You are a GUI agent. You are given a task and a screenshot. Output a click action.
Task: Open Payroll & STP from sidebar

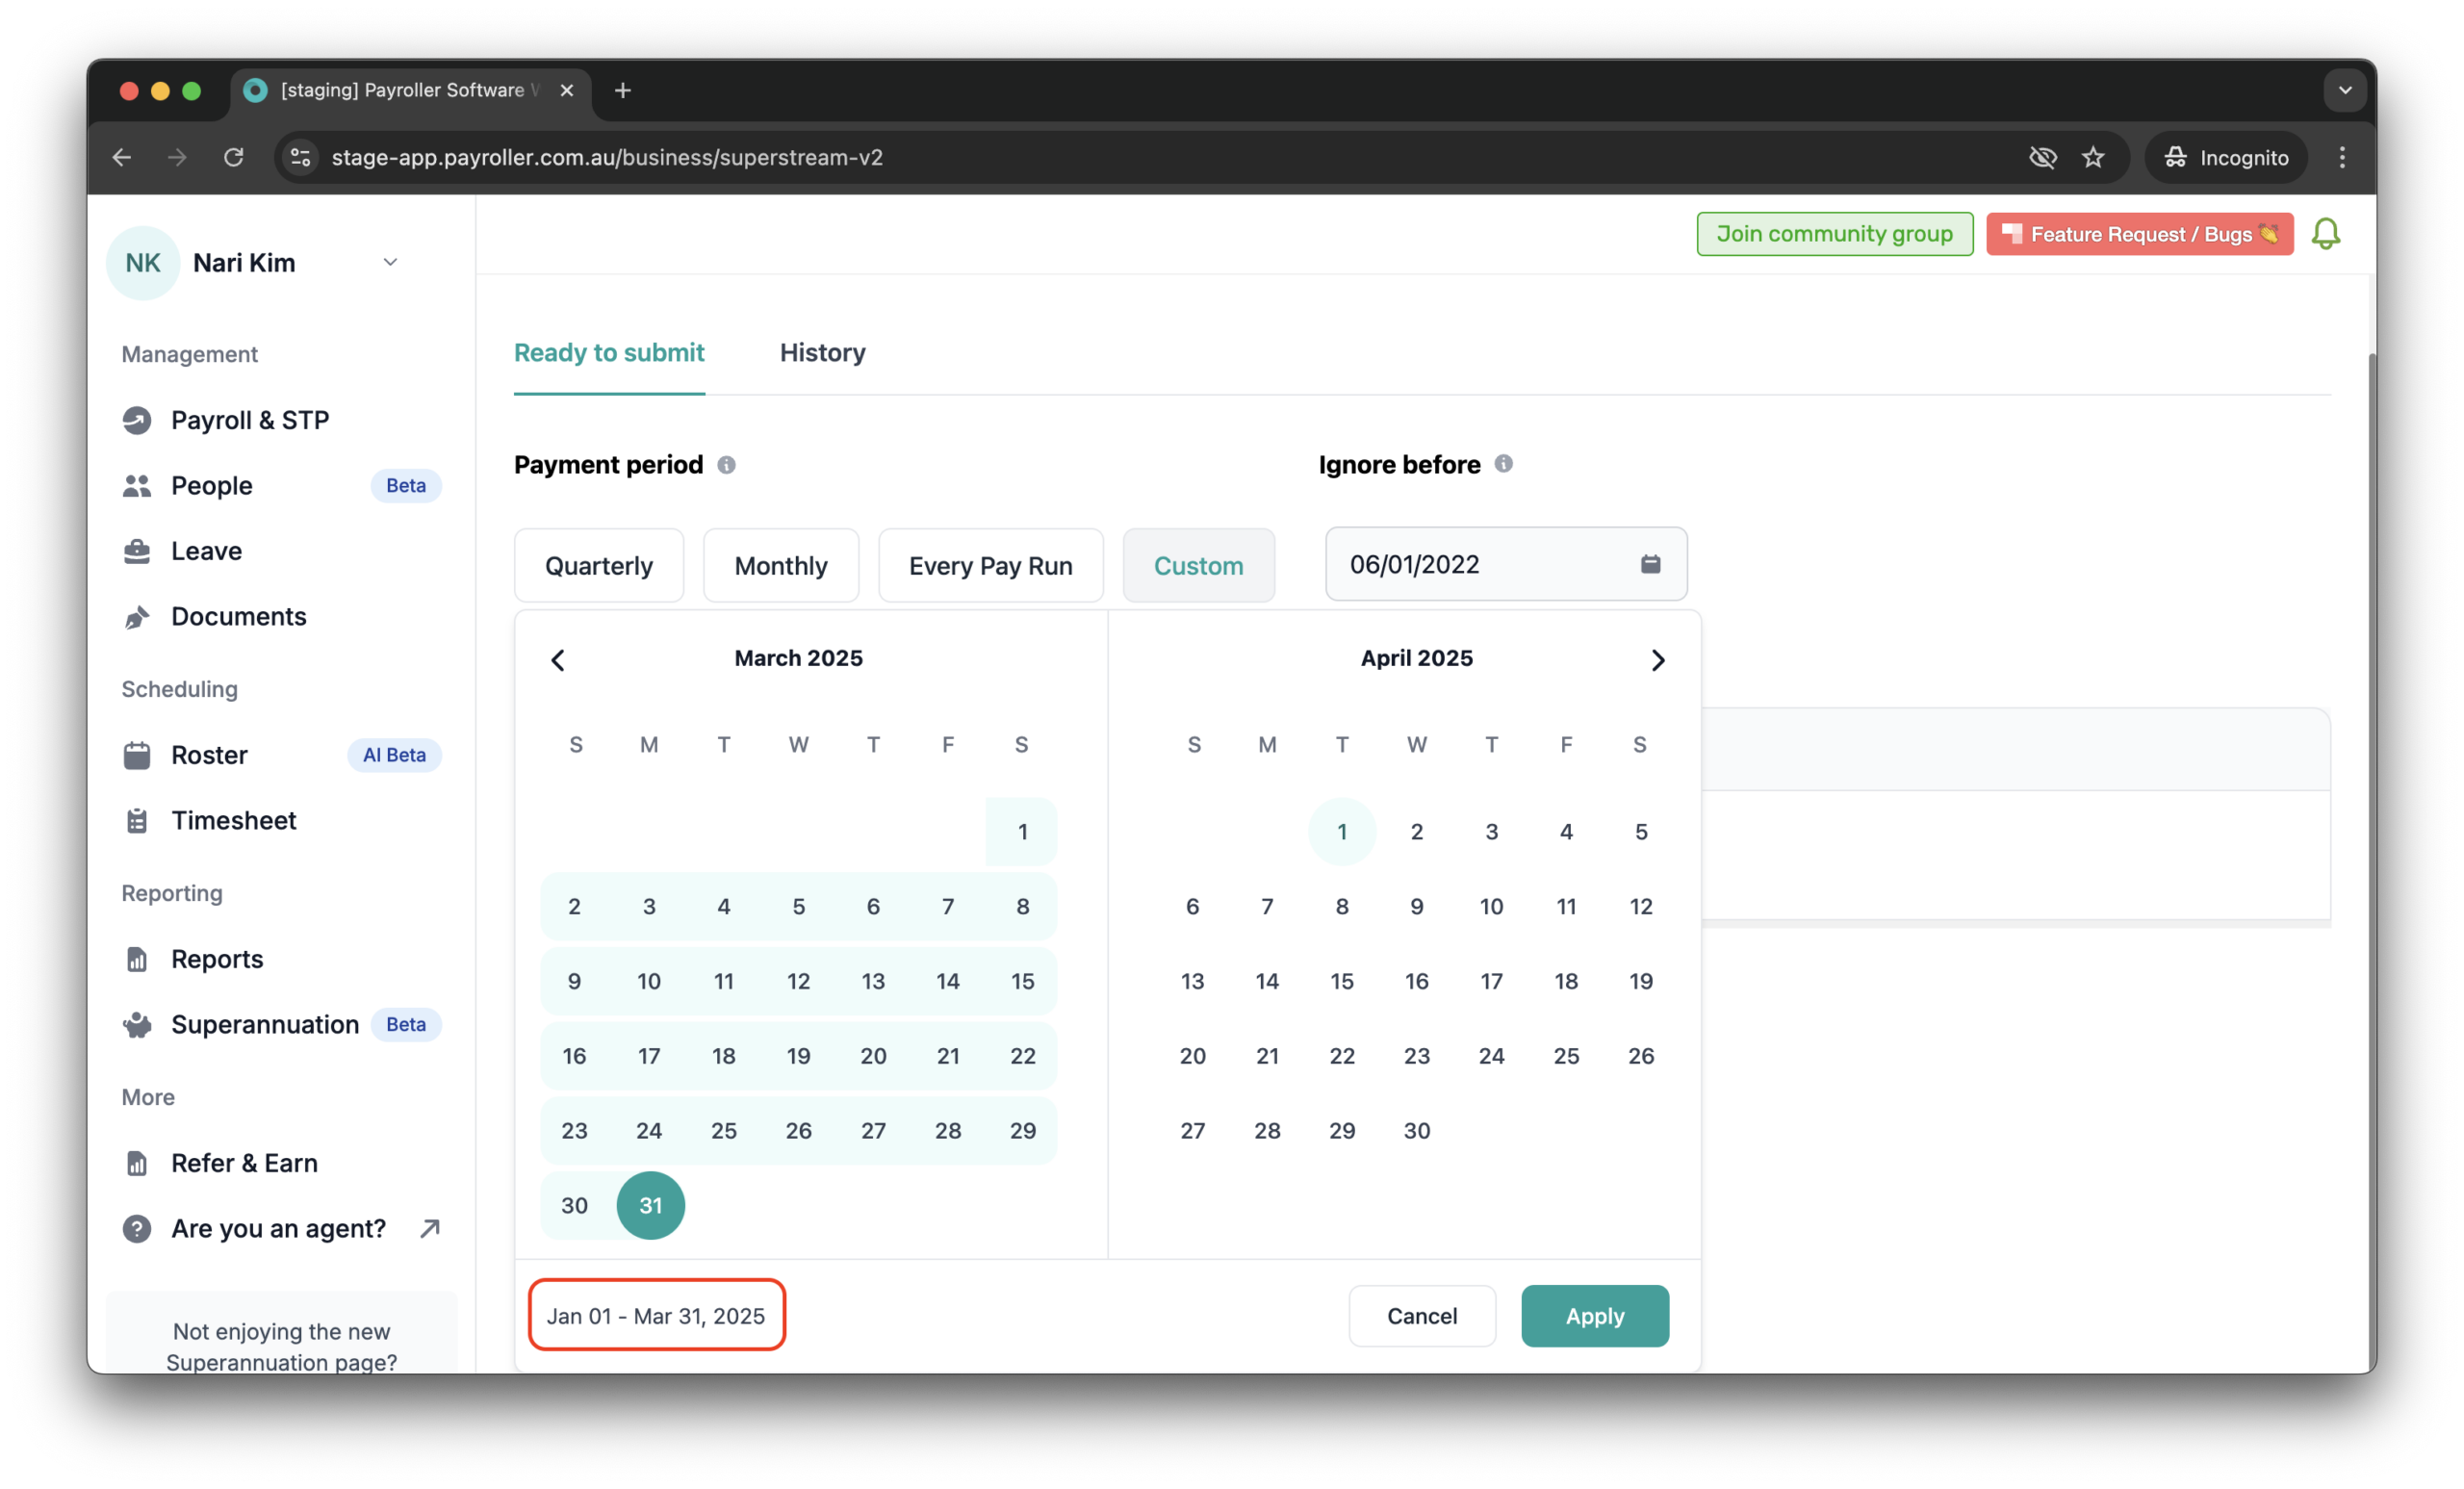point(249,420)
